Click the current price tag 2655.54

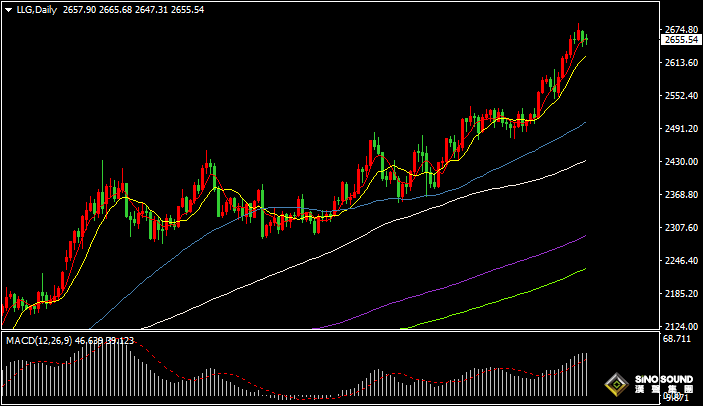click(680, 40)
